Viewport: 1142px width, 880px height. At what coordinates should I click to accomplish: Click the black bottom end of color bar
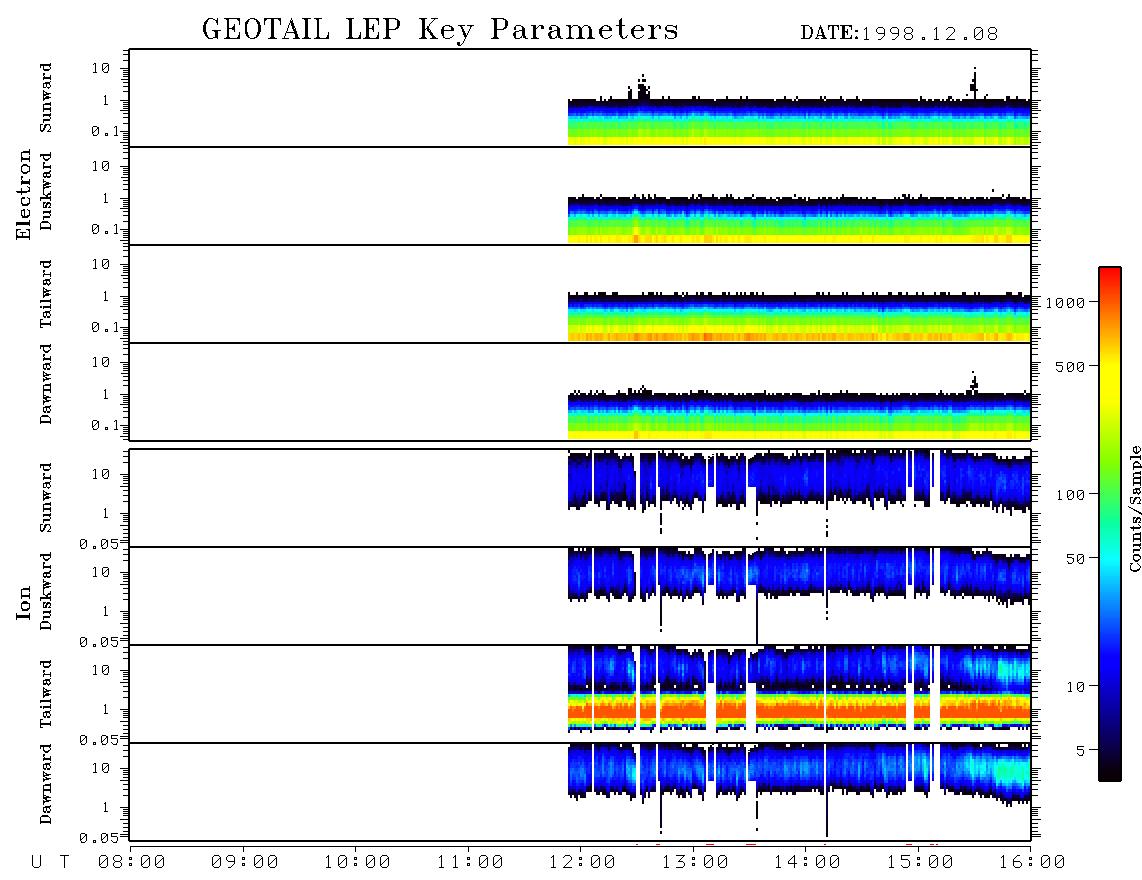point(1110,772)
